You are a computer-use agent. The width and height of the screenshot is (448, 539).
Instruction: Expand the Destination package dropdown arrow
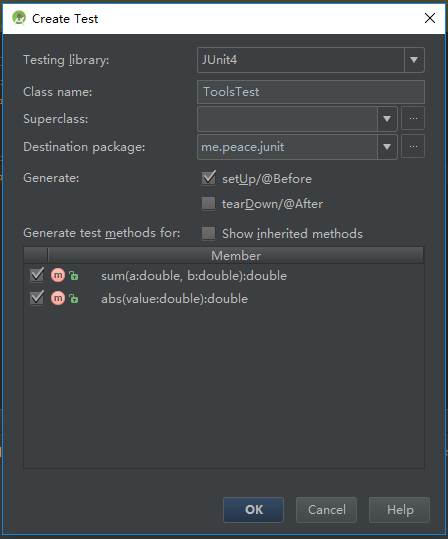click(387, 147)
